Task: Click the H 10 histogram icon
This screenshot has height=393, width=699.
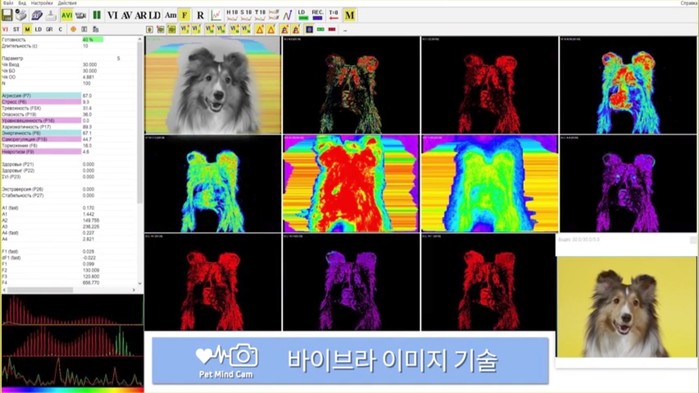Action: [232, 15]
